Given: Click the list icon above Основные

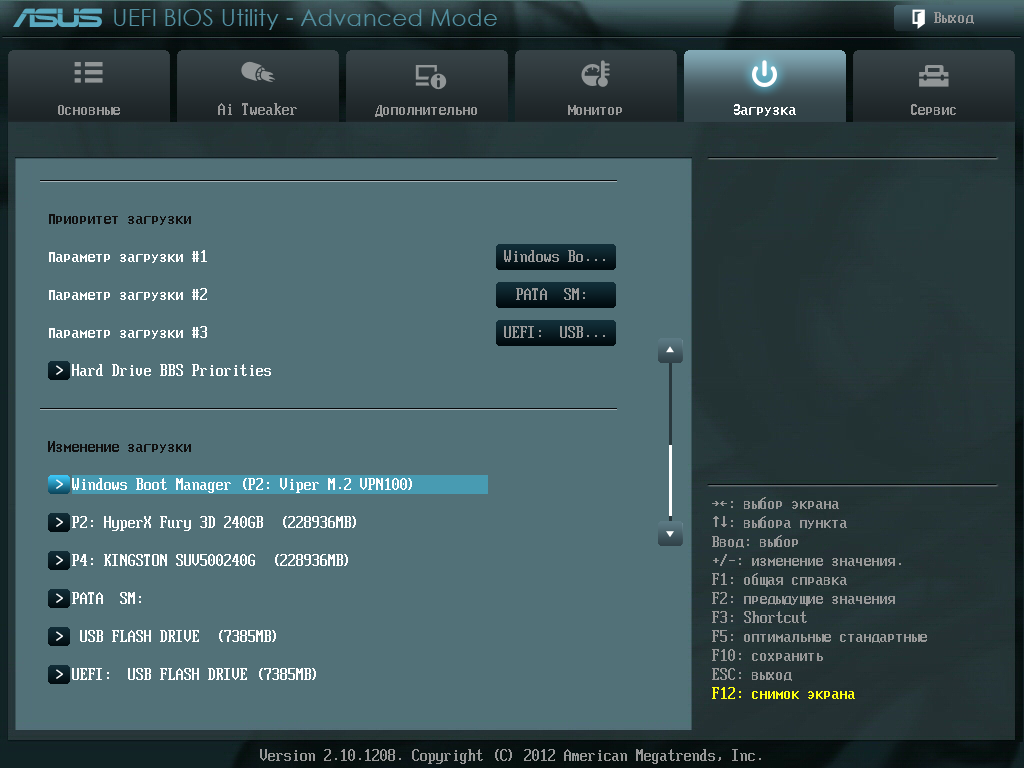Looking at the screenshot, I should (88, 72).
